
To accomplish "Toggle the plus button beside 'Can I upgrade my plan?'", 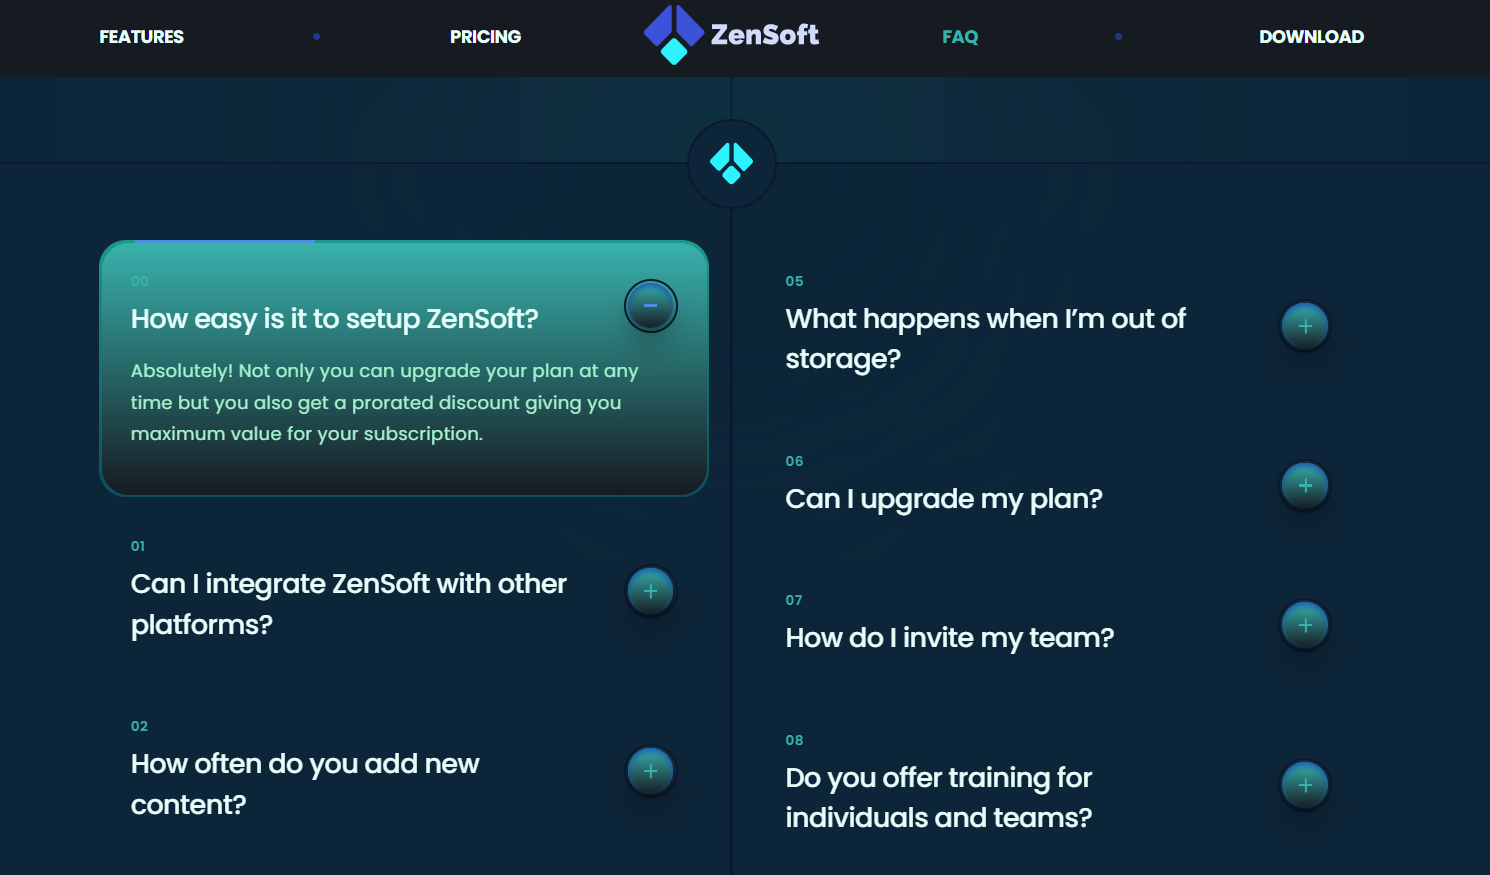I will pyautogui.click(x=1305, y=486).
